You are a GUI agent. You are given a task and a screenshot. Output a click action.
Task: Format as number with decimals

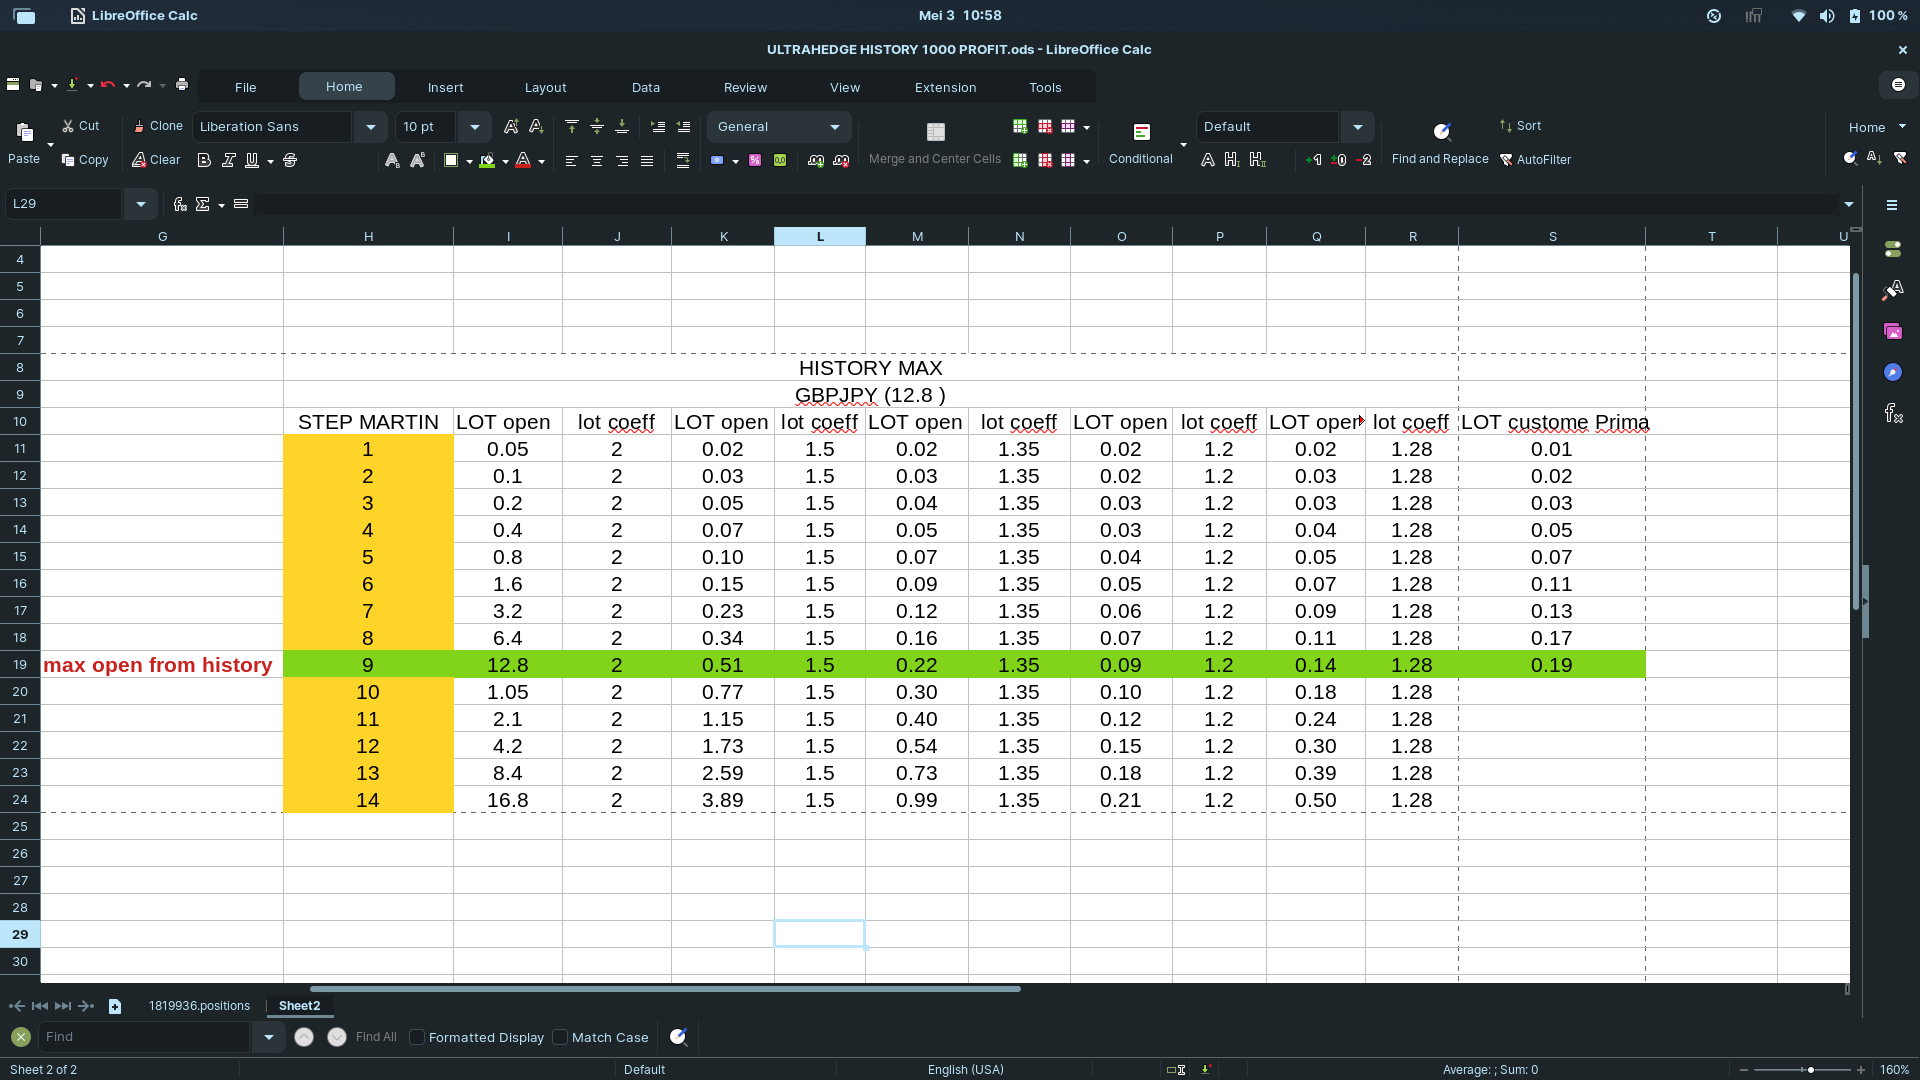pyautogui.click(x=780, y=160)
